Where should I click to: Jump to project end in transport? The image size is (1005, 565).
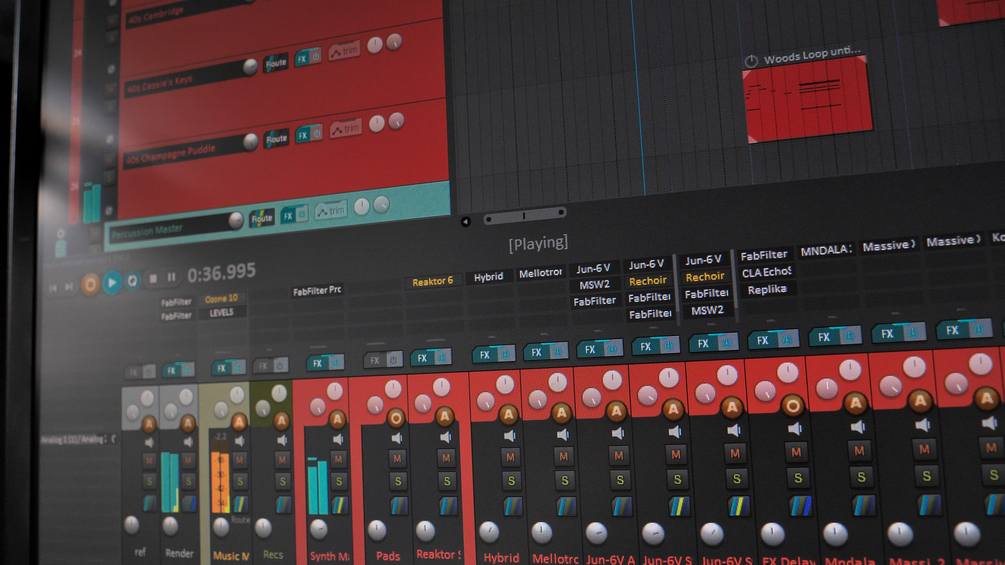pos(68,287)
